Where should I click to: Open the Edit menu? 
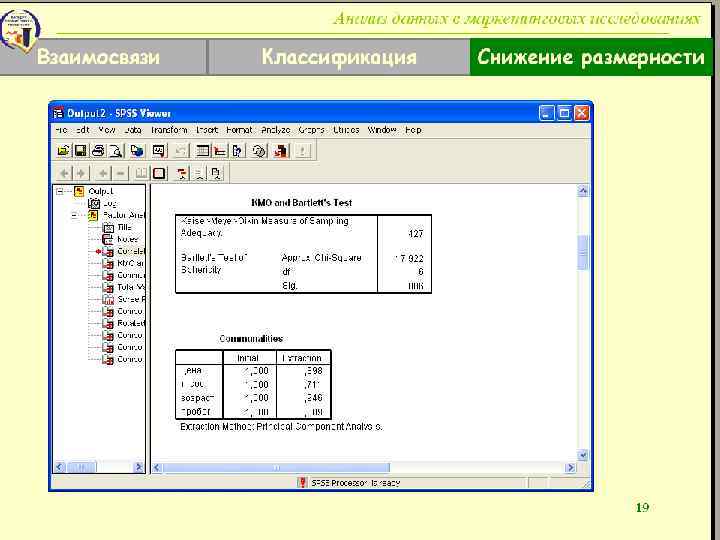pos(83,130)
